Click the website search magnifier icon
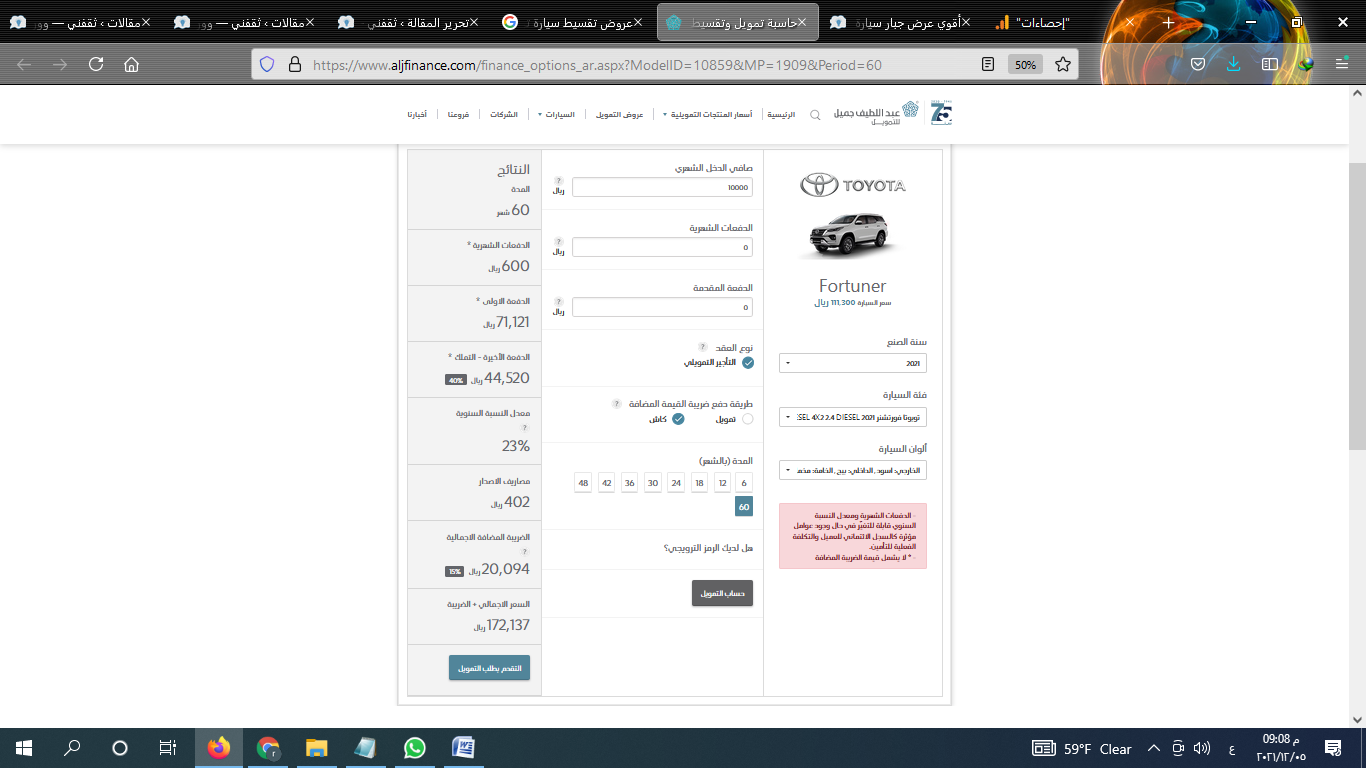 point(815,115)
